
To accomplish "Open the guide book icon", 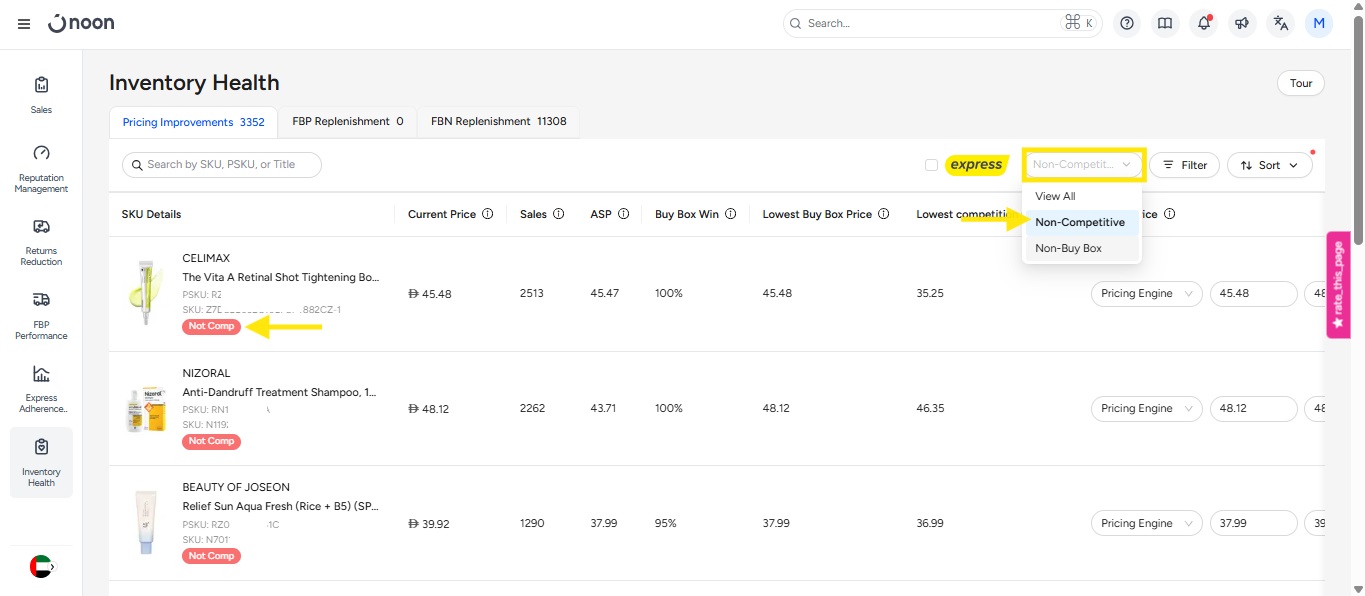I will click(x=1165, y=23).
